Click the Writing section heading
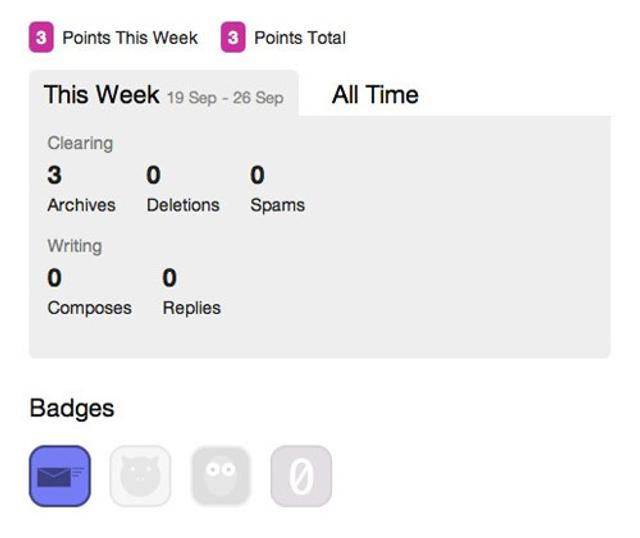640x538 pixels. pos(74,245)
